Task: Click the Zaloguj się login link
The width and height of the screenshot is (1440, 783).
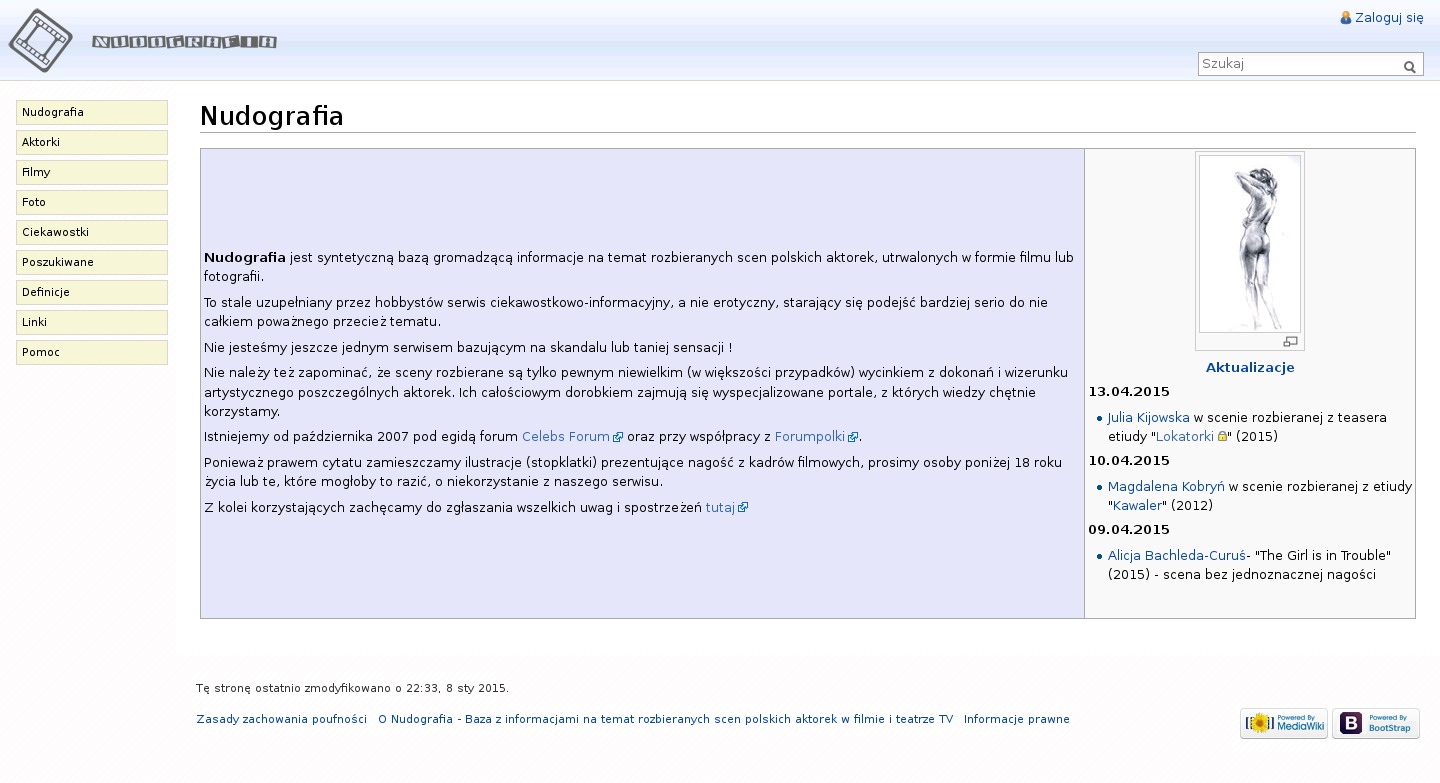Action: point(1388,18)
